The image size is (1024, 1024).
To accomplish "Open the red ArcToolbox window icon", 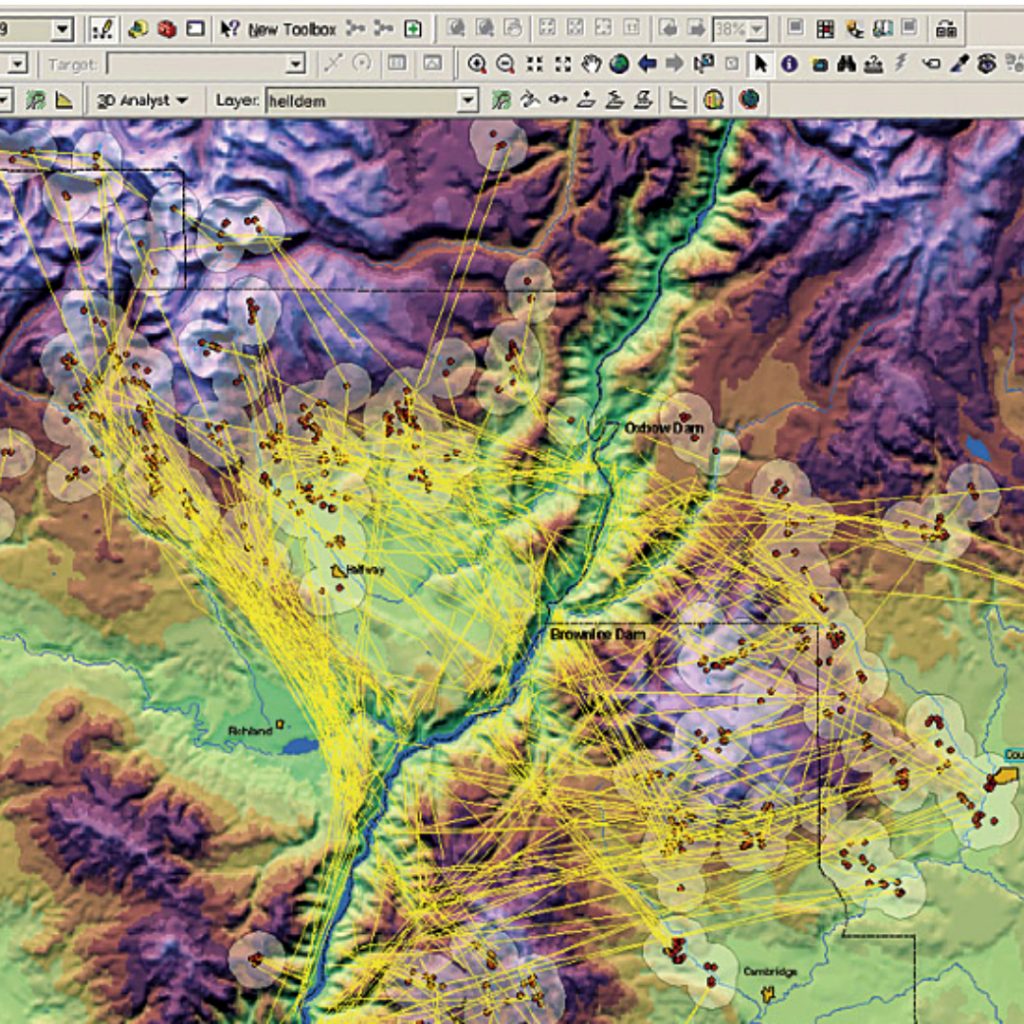I will tap(167, 29).
